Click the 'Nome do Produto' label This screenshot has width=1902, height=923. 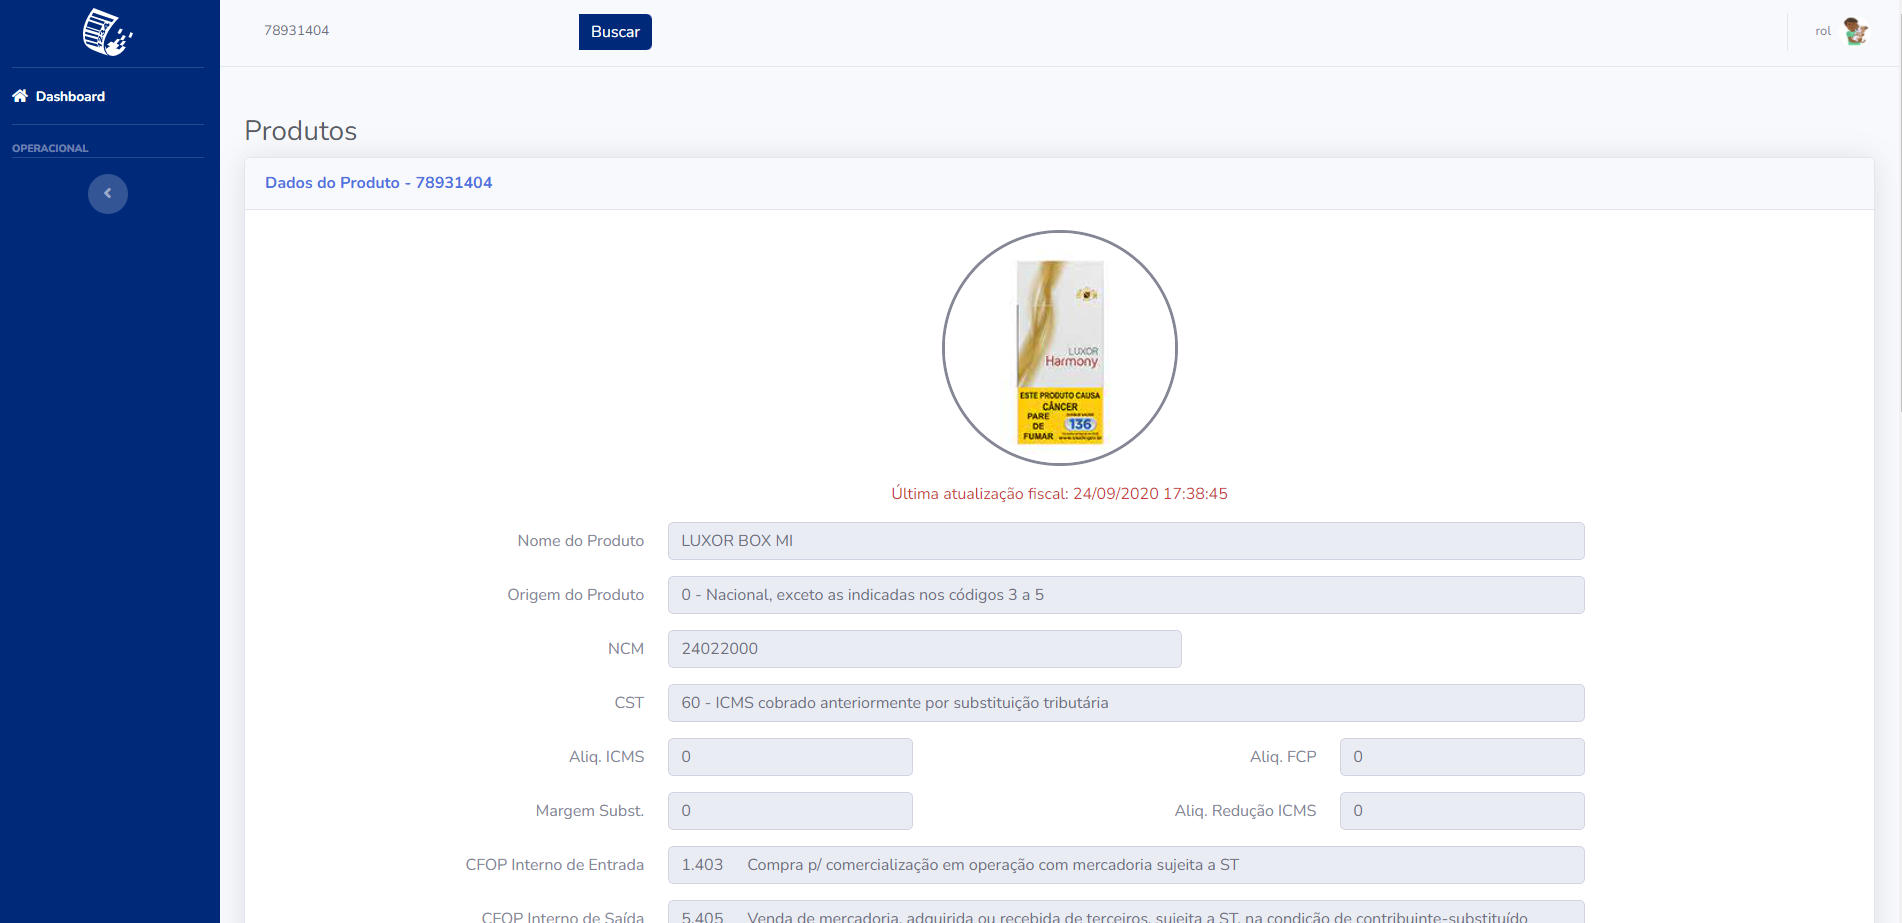coord(581,541)
